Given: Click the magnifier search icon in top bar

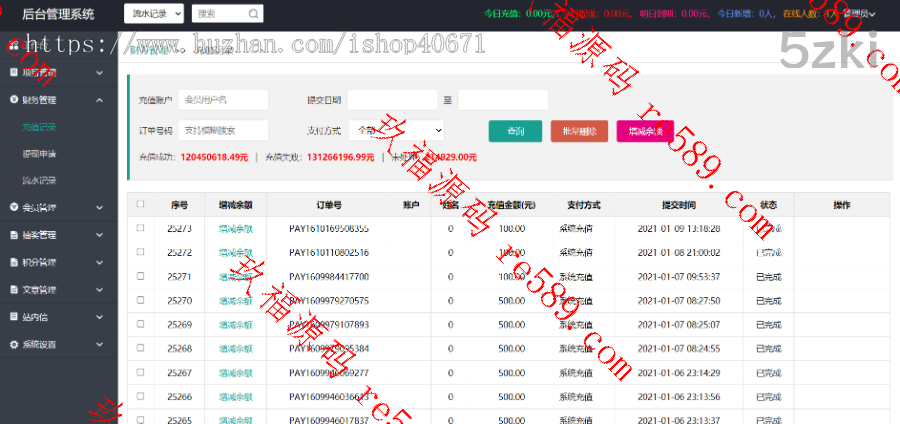Looking at the screenshot, I should (x=254, y=14).
